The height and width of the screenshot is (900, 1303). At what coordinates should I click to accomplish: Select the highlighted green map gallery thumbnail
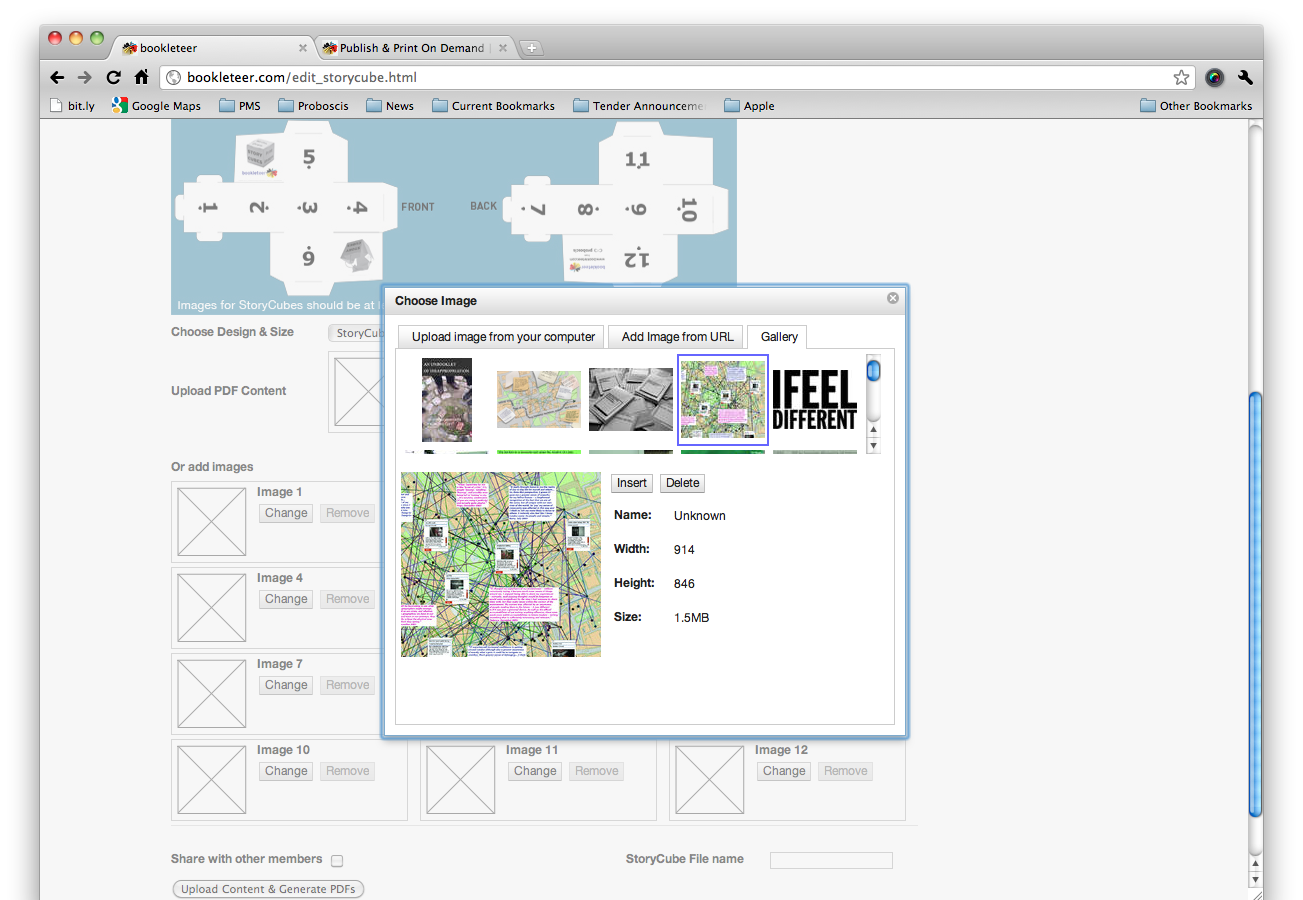(x=723, y=400)
